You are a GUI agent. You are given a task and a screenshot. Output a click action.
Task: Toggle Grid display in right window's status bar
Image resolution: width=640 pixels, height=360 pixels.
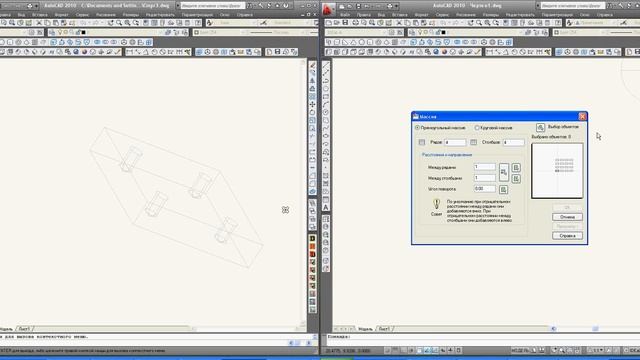click(395, 350)
